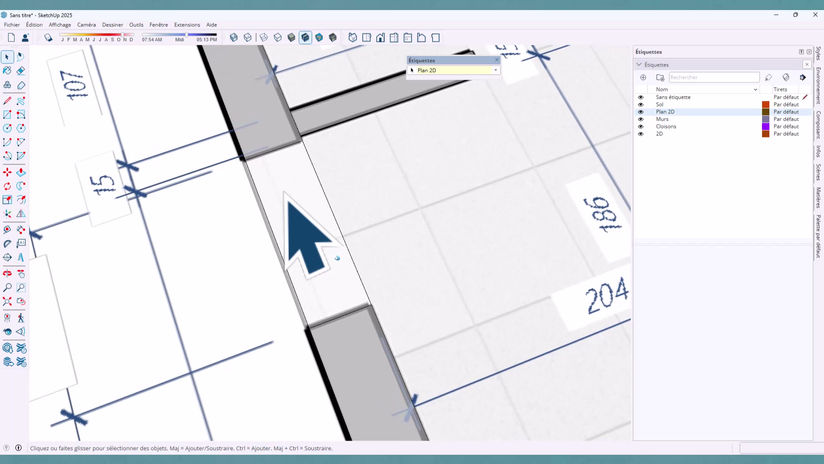Hide the Cloisons label with eye icon
This screenshot has height=464, width=824.
pyautogui.click(x=641, y=127)
